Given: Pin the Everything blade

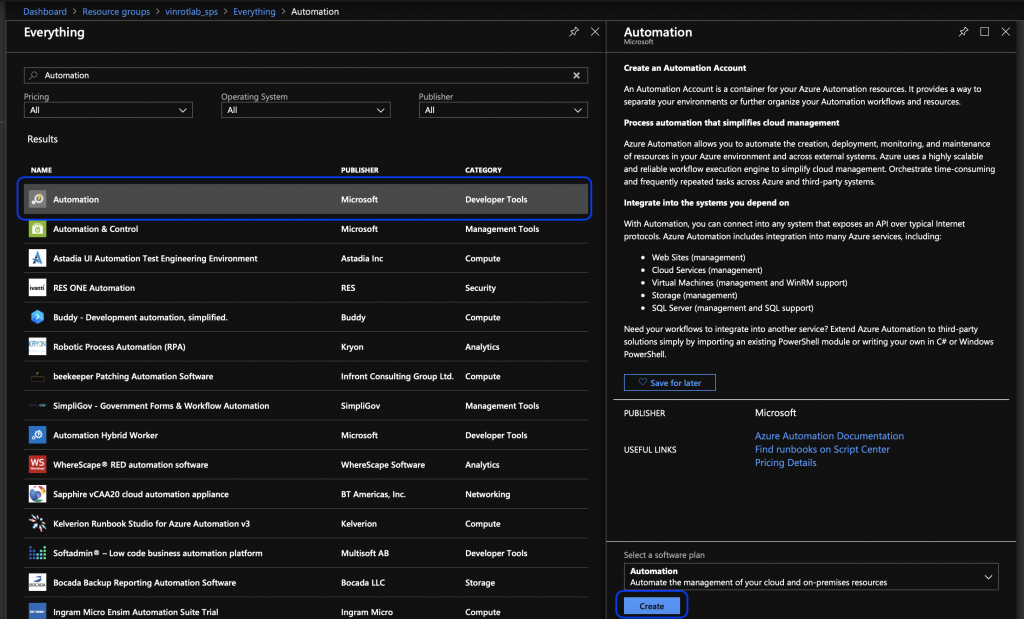Looking at the screenshot, I should point(573,31).
